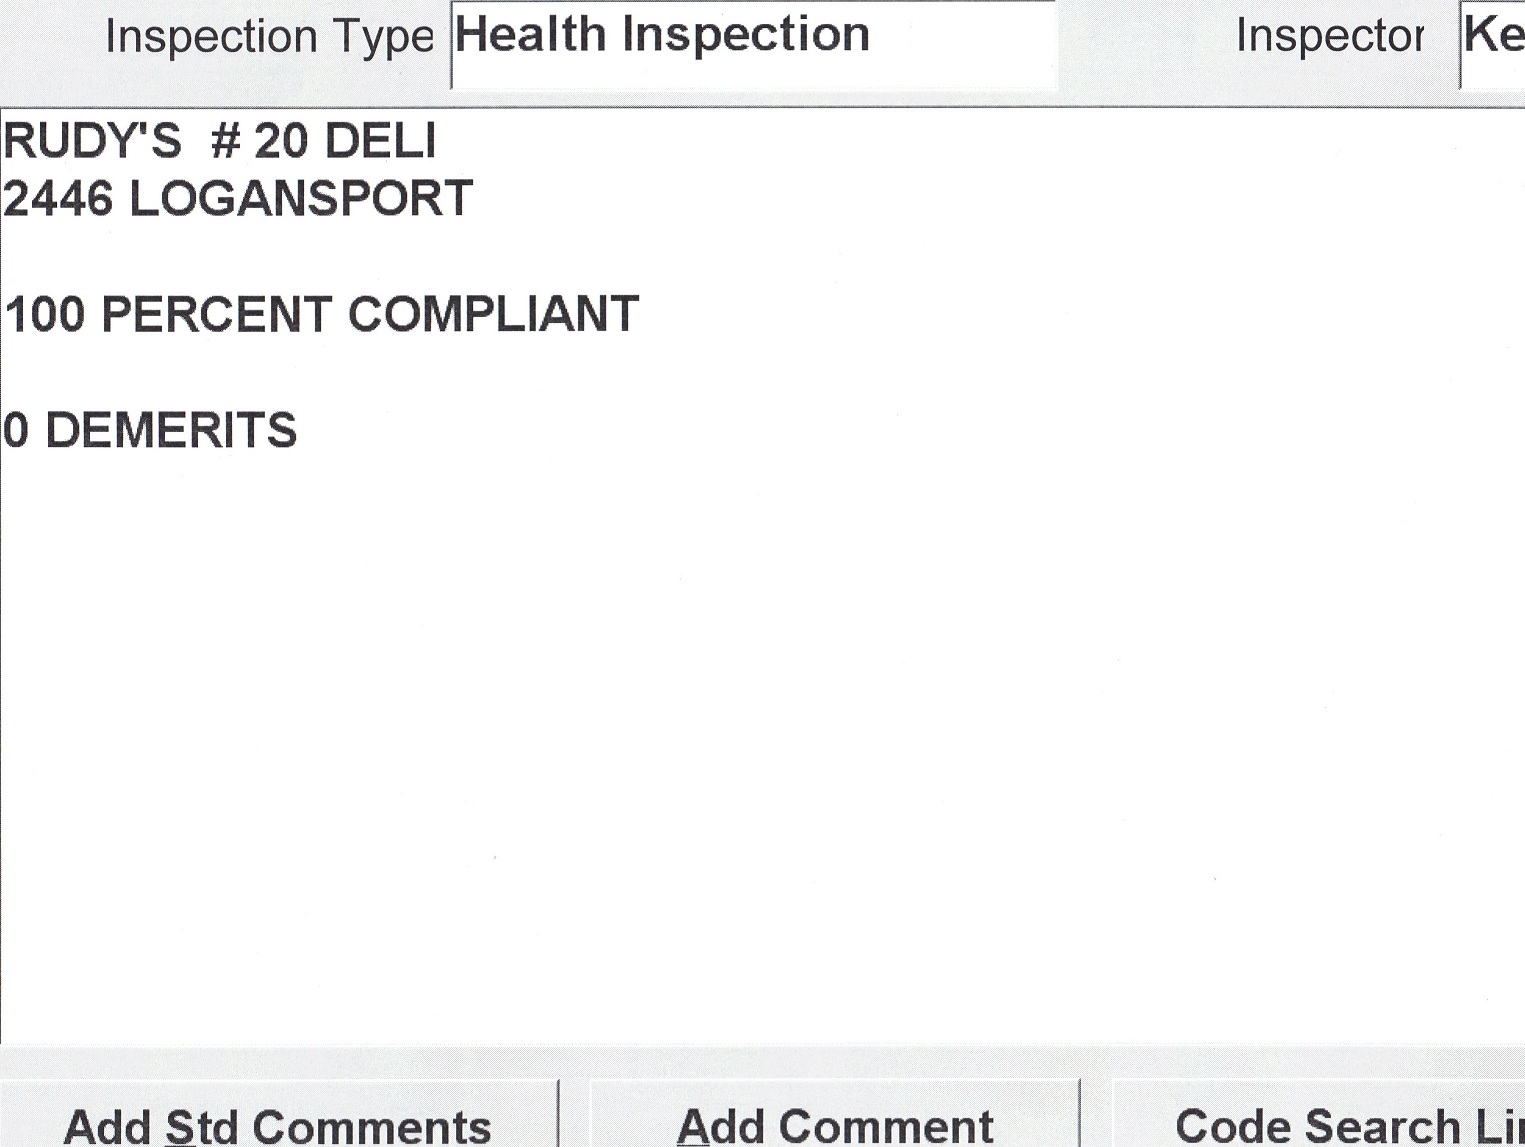The width and height of the screenshot is (1525, 1147).
Task: Click the 0 before DEMERITS
Action: (16, 432)
